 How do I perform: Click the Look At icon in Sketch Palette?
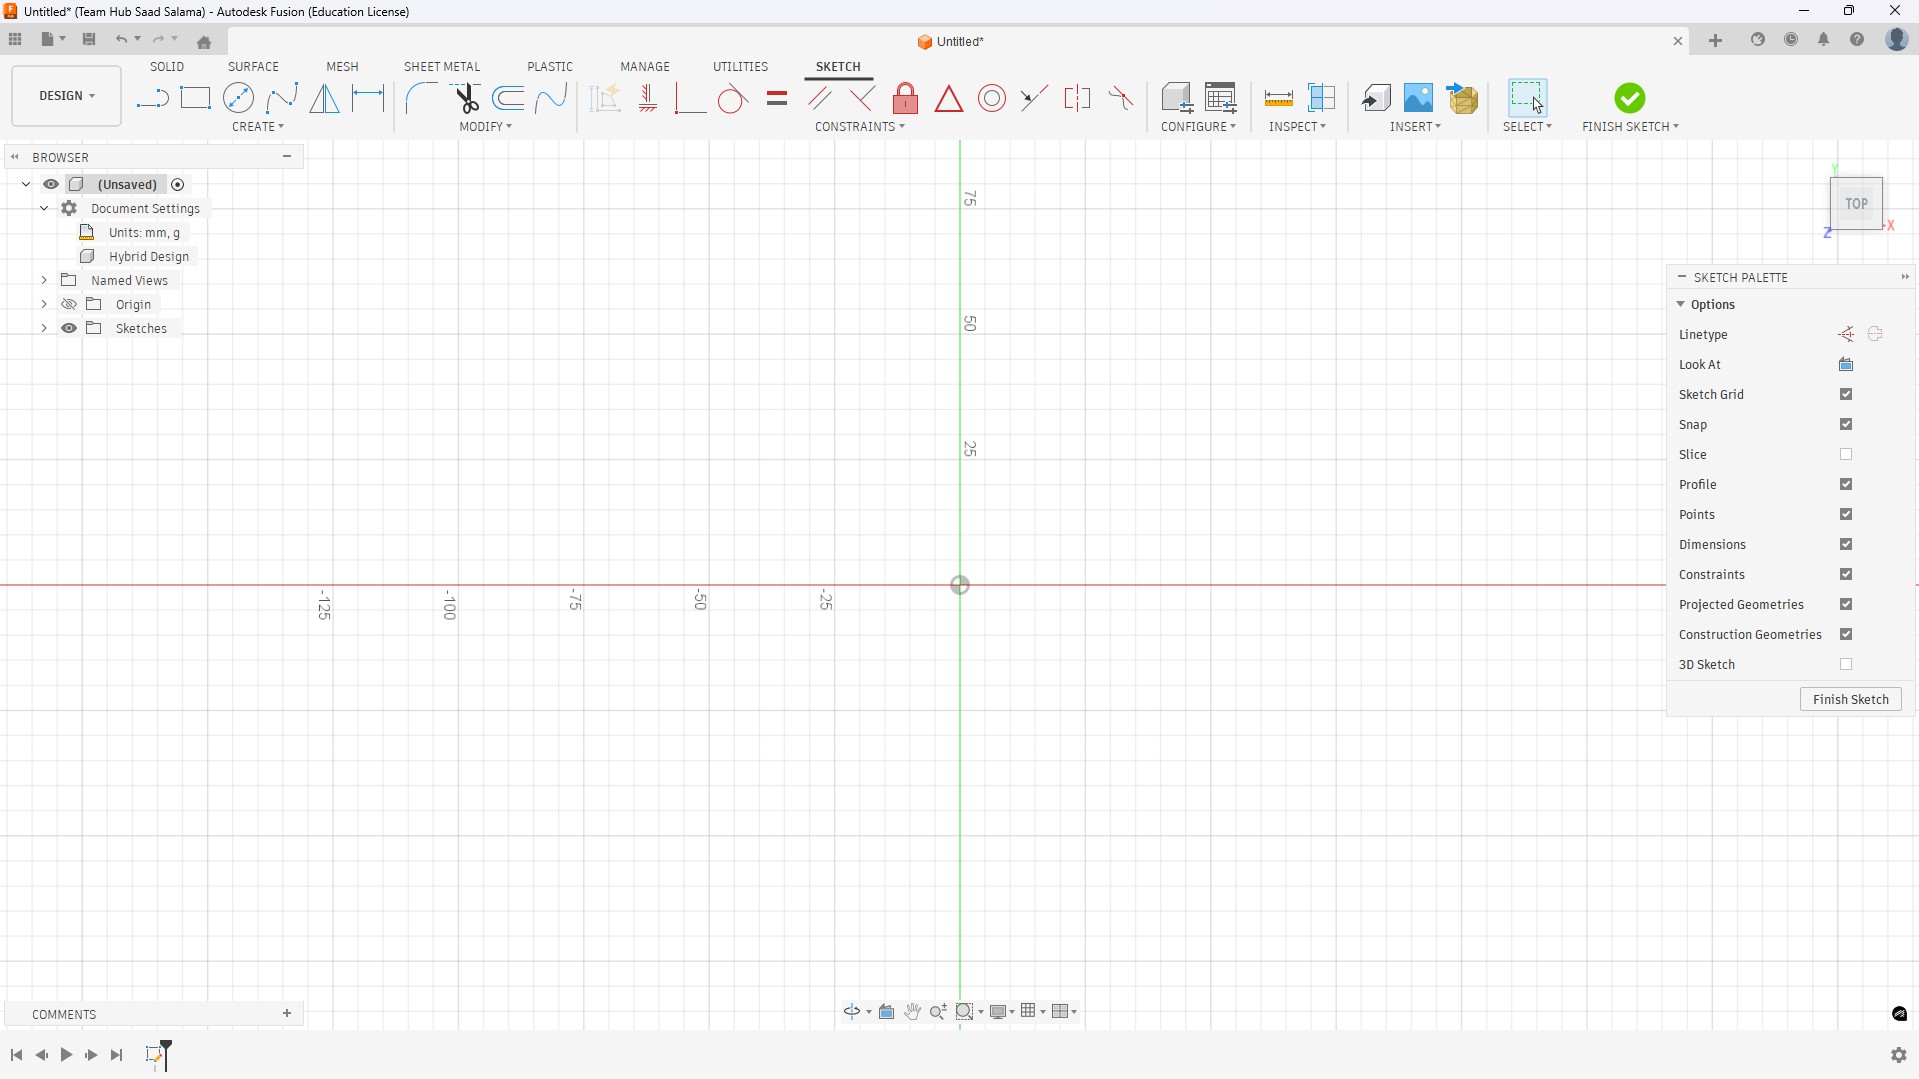[1846, 365]
